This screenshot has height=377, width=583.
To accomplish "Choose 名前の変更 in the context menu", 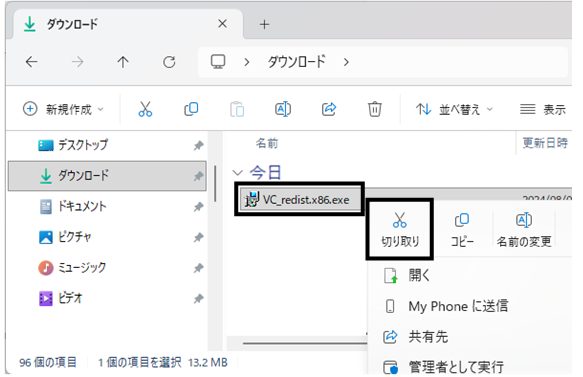I will pyautogui.click(x=524, y=230).
